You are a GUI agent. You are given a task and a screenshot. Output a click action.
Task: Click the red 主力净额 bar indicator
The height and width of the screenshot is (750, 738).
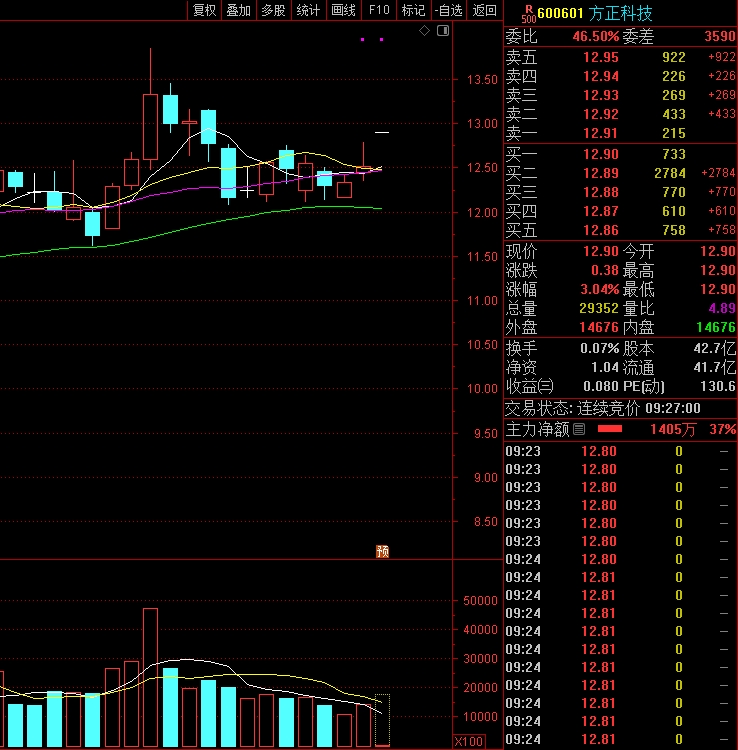coord(610,429)
